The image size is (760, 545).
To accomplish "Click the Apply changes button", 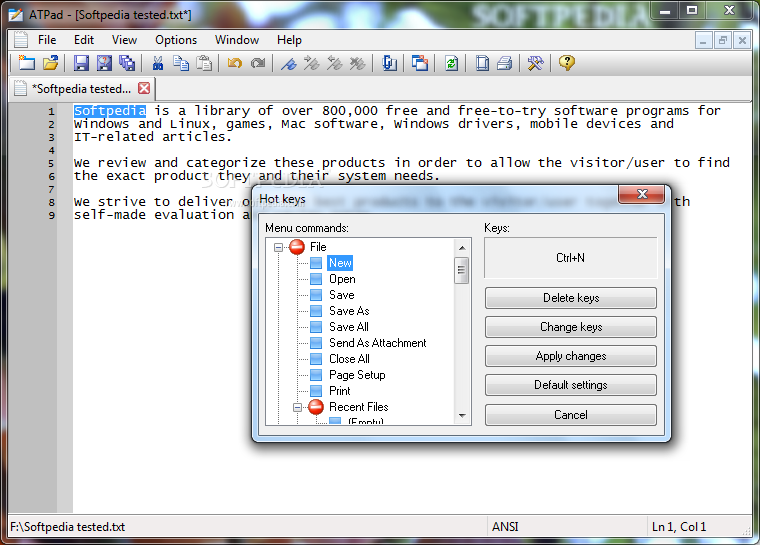I will (x=571, y=356).
